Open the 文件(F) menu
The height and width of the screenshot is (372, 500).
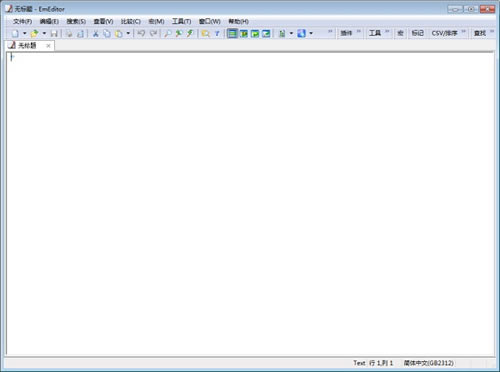[22, 21]
